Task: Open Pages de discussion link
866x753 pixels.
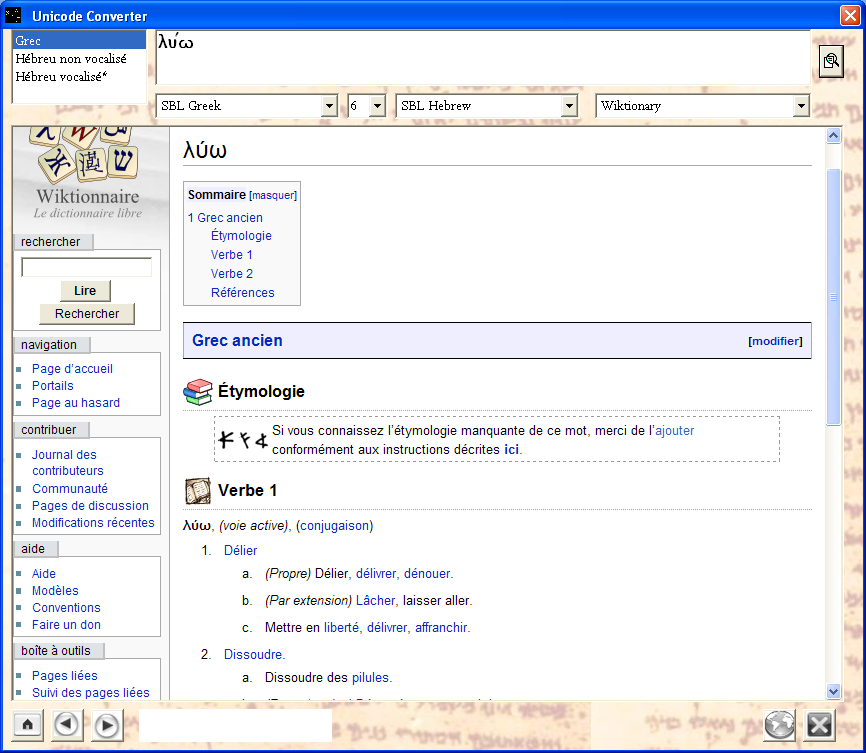Action: (91, 505)
